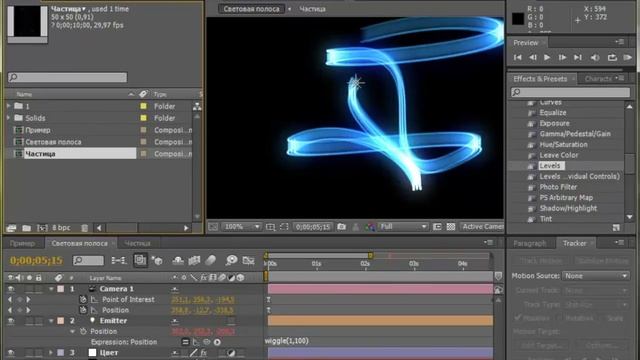This screenshot has width=640, height=360.
Task: Collapse the Camera 1 layer properties
Action: [51, 289]
